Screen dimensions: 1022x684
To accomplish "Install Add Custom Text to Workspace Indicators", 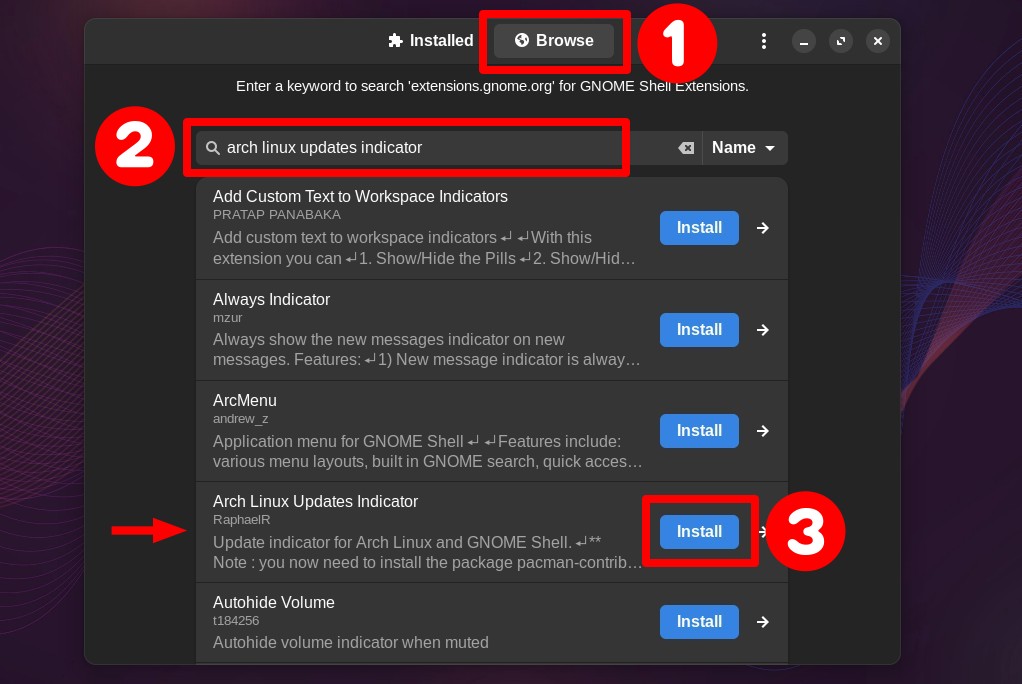I will 699,228.
